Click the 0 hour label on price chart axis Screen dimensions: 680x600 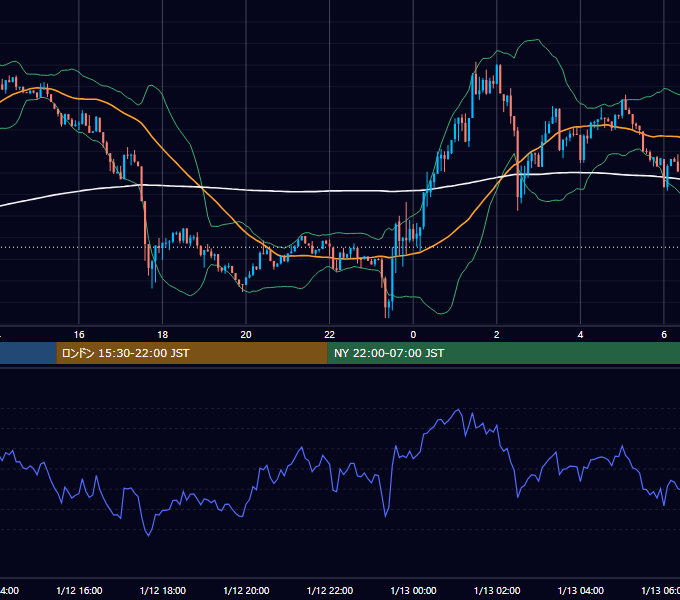[x=413, y=335]
